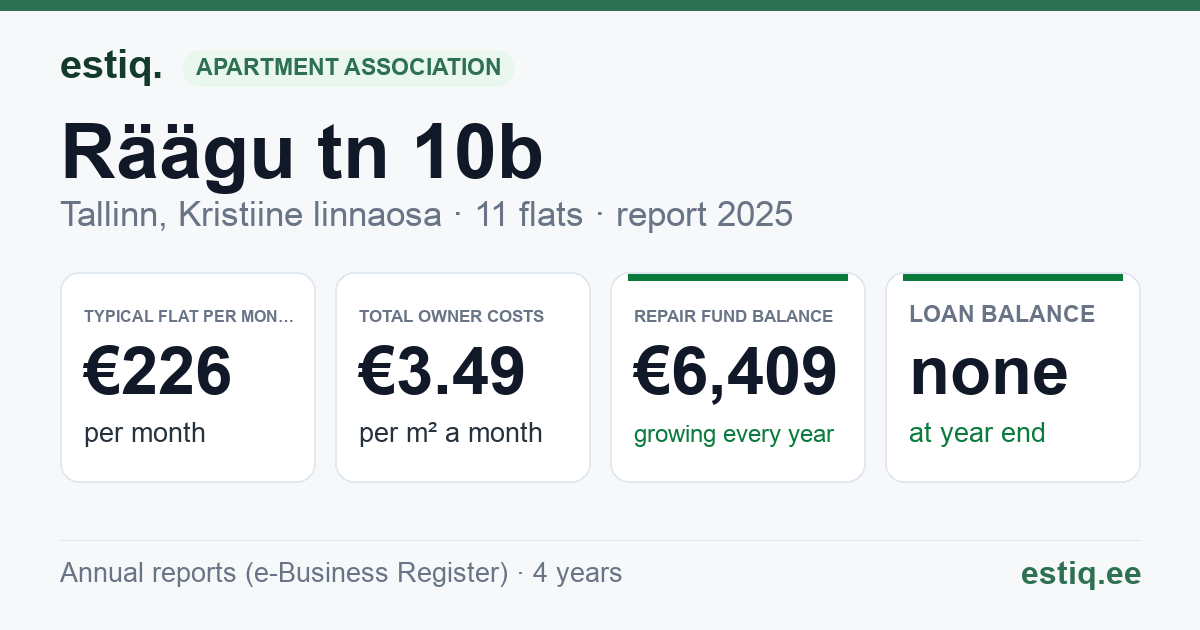
Task: Click the €226 value
Action: [x=158, y=372]
